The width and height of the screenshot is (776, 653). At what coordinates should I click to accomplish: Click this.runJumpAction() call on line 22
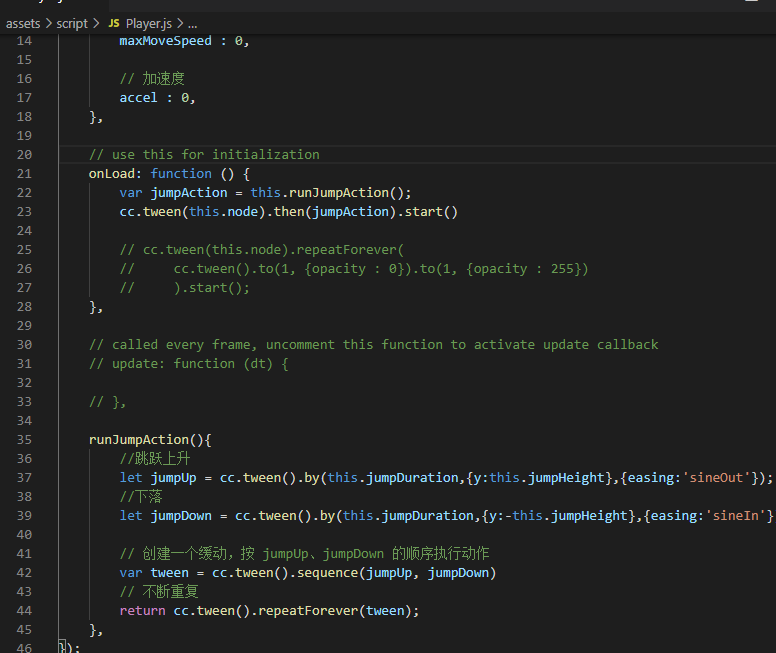coord(330,193)
